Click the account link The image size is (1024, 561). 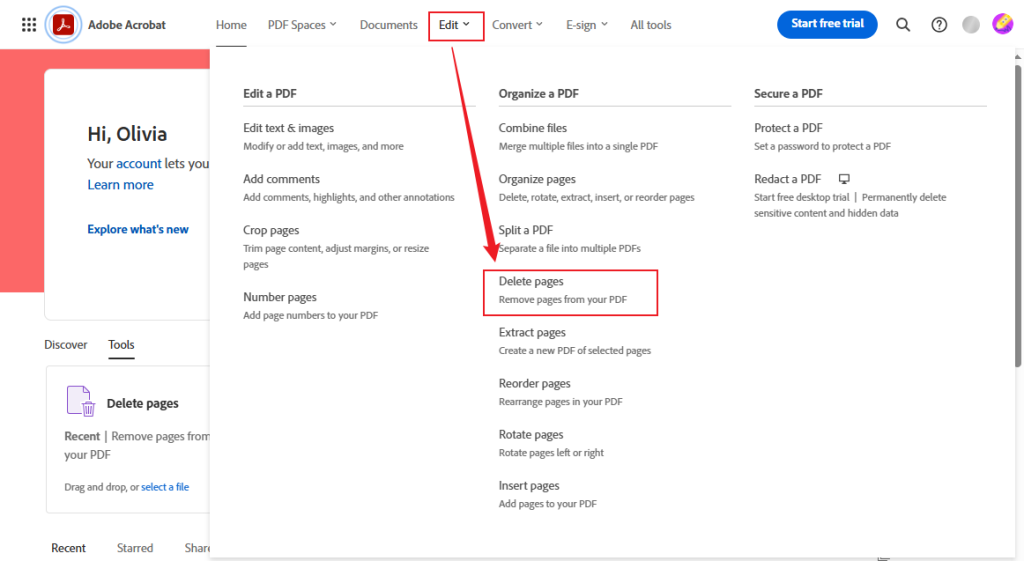[x=138, y=163]
